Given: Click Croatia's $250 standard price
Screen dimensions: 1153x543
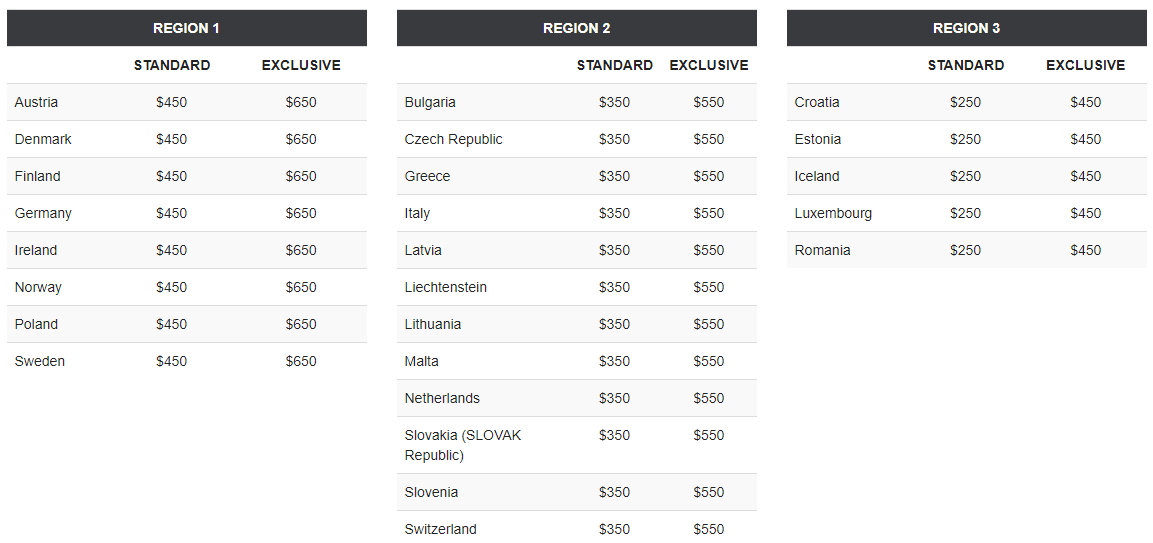Looking at the screenshot, I should (x=965, y=102).
